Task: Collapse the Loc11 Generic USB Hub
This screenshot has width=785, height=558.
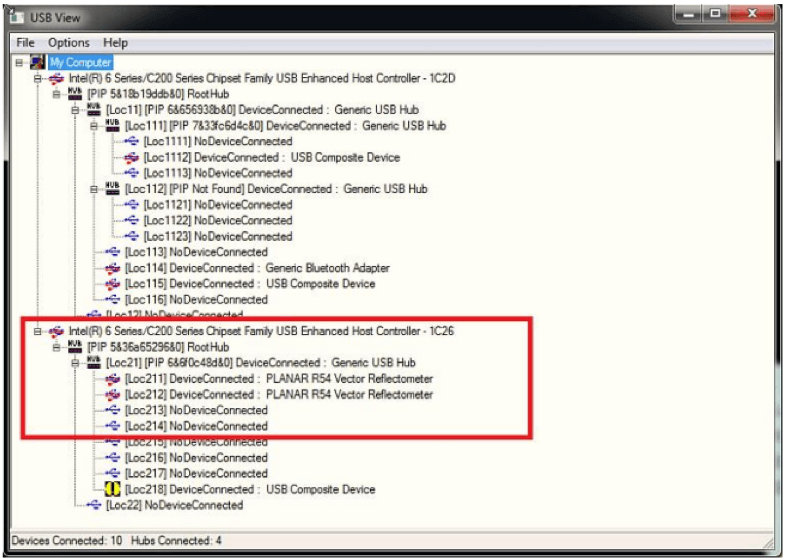Action: point(75,110)
